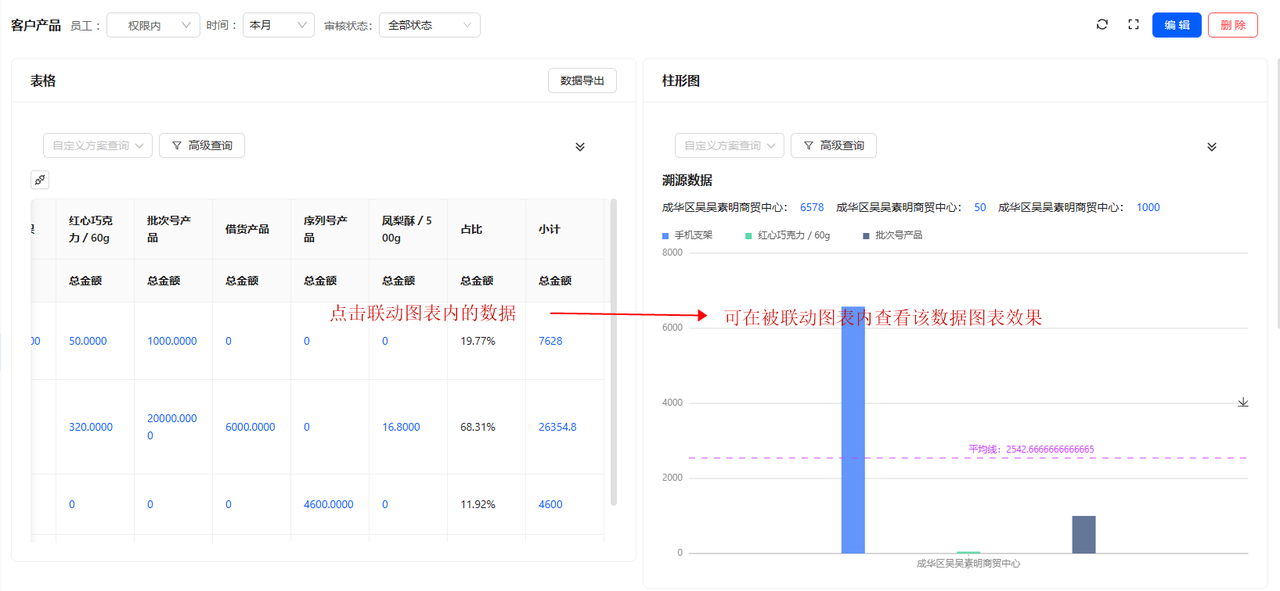Click the 1000 traced value link
The image size is (1280, 591).
click(1148, 208)
